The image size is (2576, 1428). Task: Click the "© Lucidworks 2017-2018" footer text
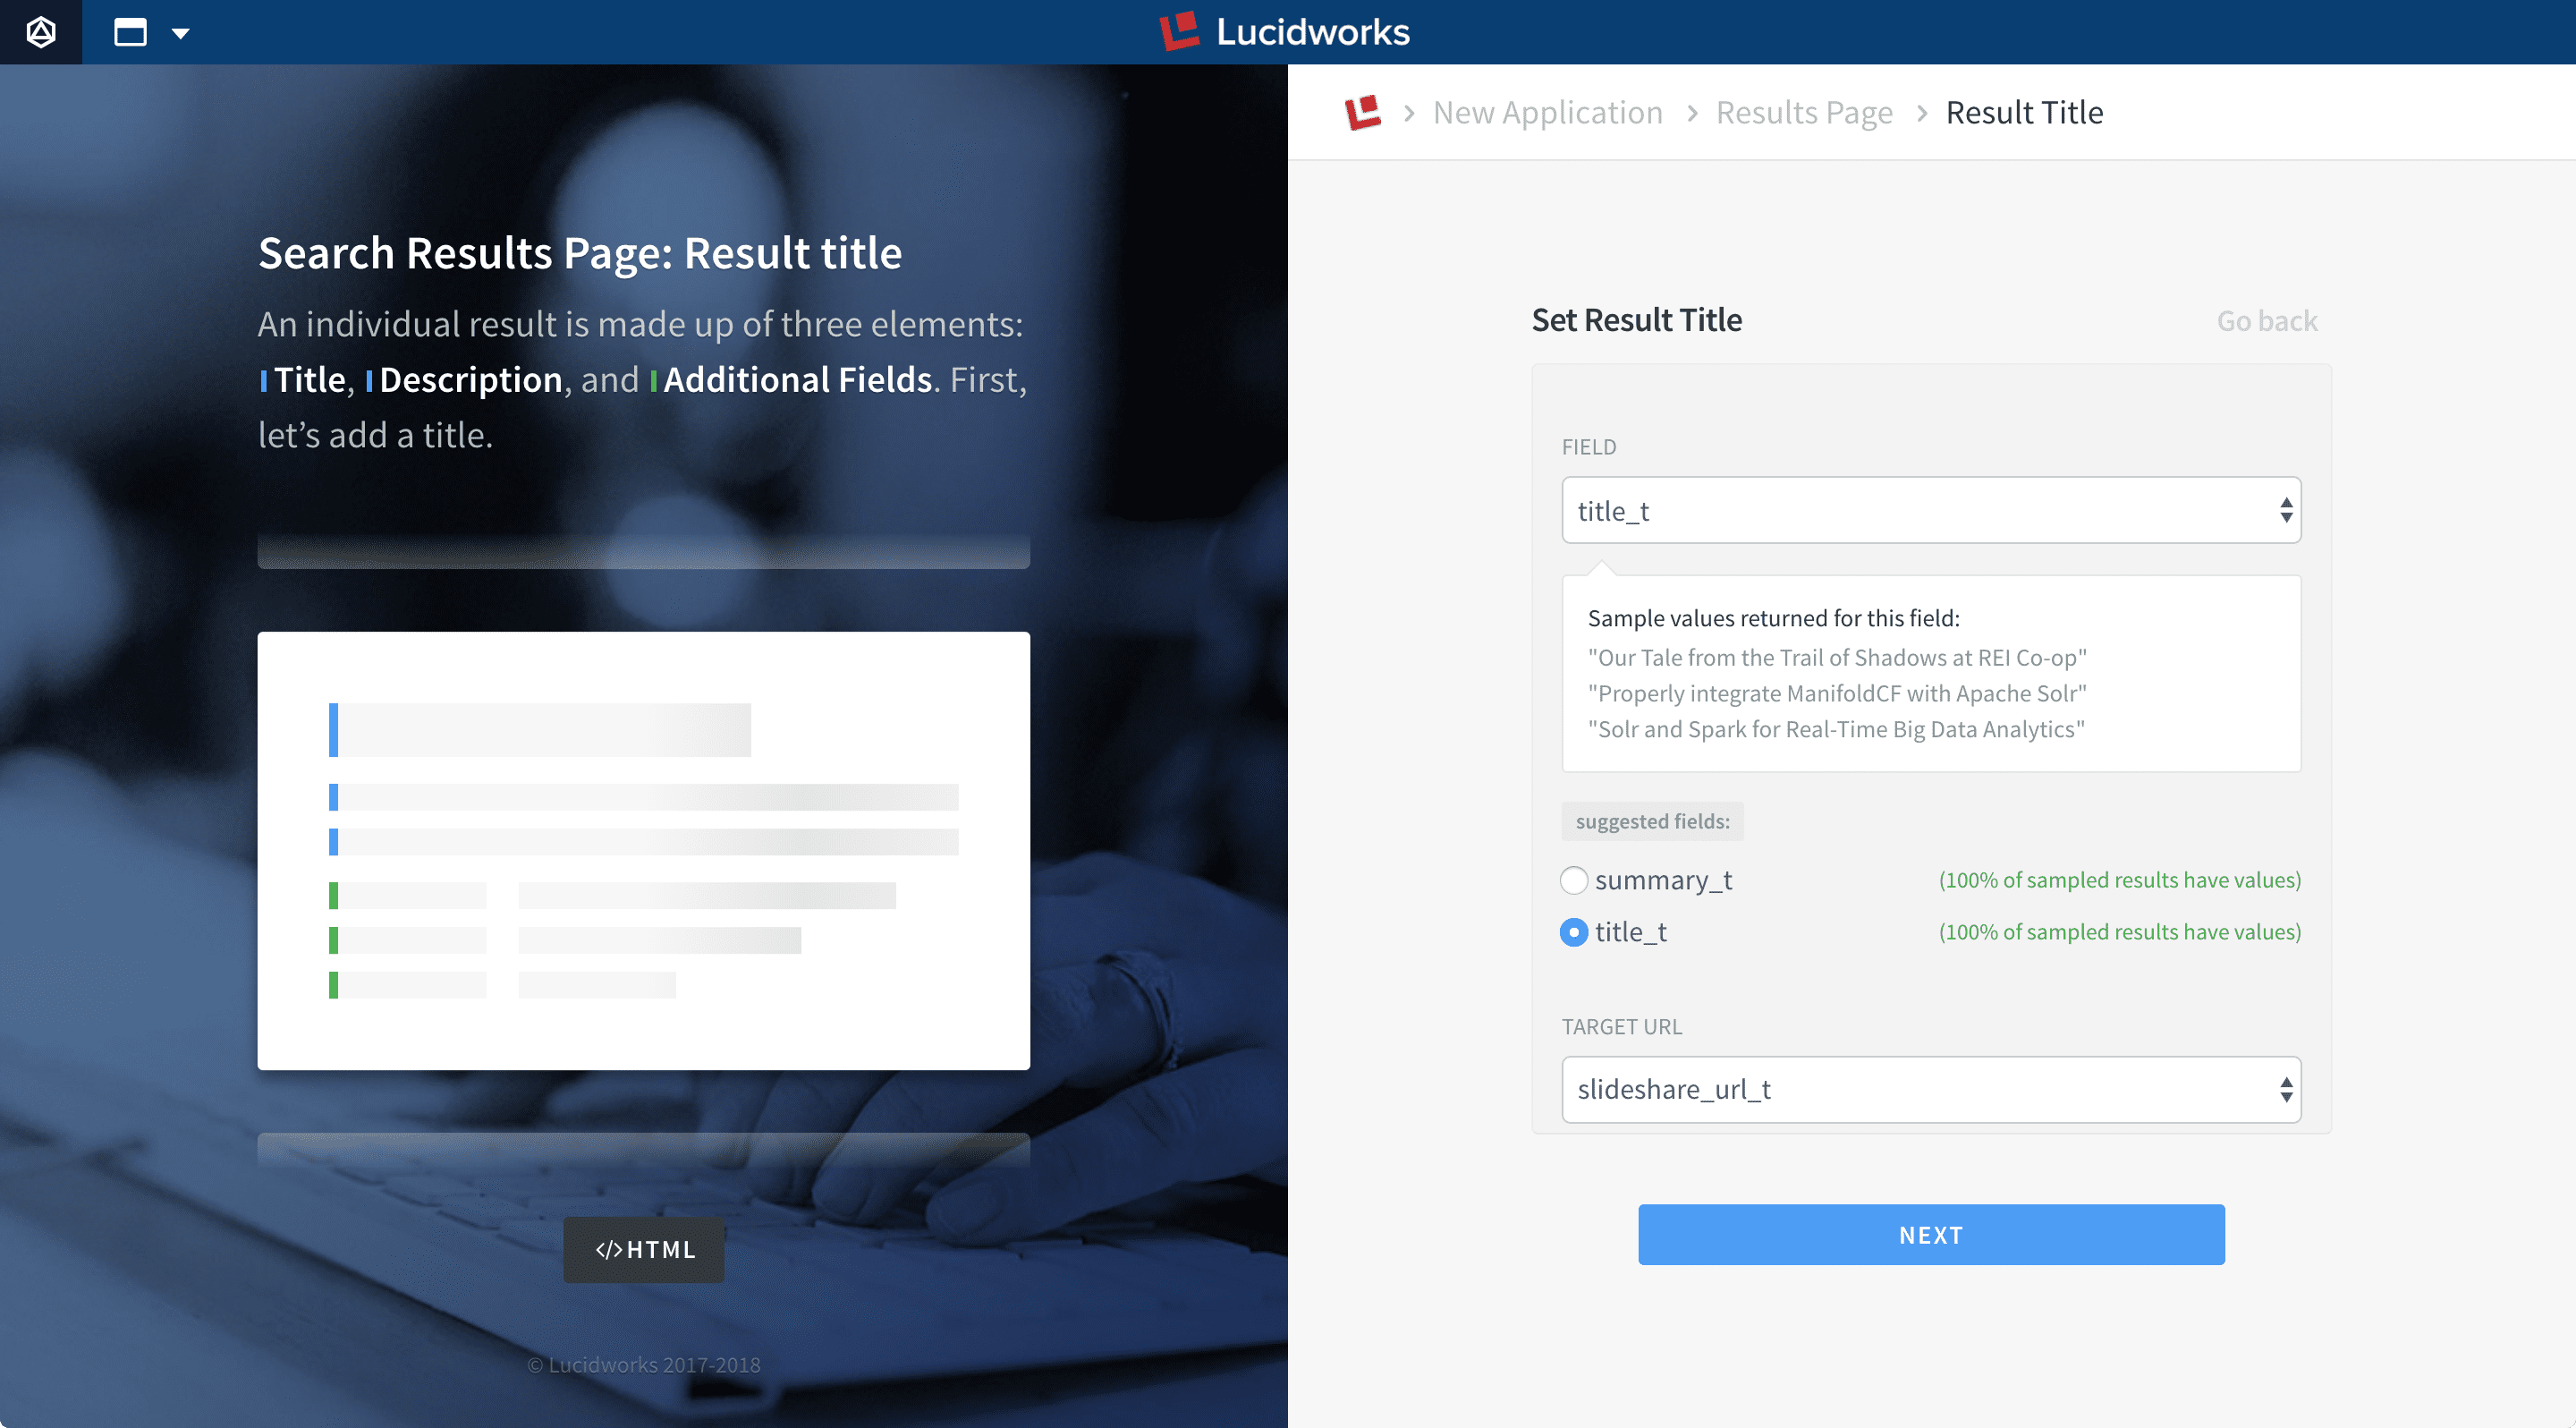tap(644, 1365)
